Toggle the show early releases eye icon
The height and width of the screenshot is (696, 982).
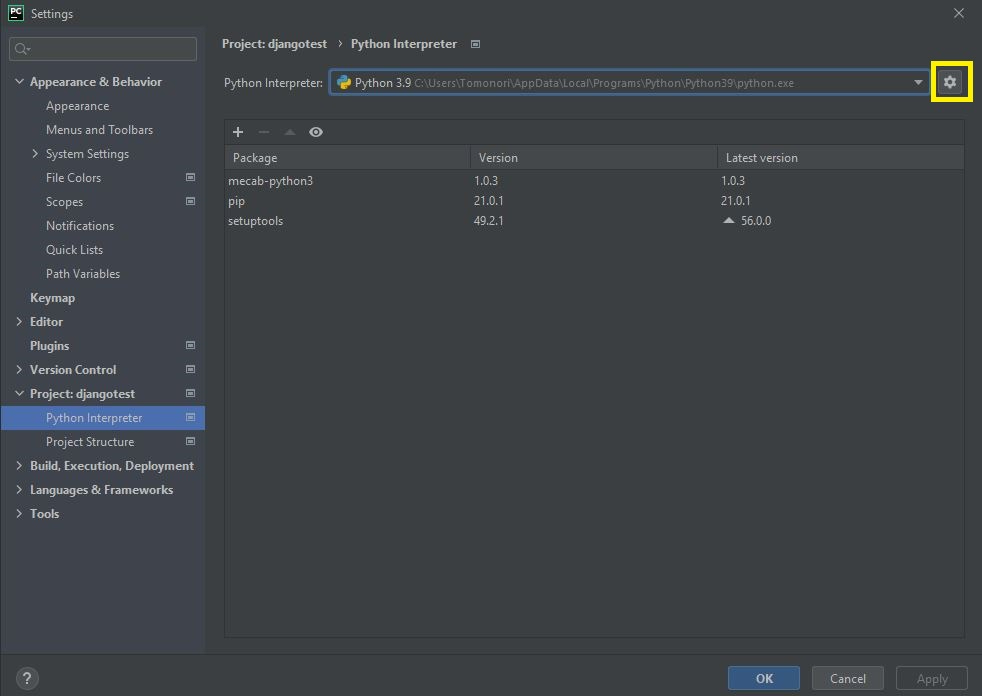[x=316, y=132]
